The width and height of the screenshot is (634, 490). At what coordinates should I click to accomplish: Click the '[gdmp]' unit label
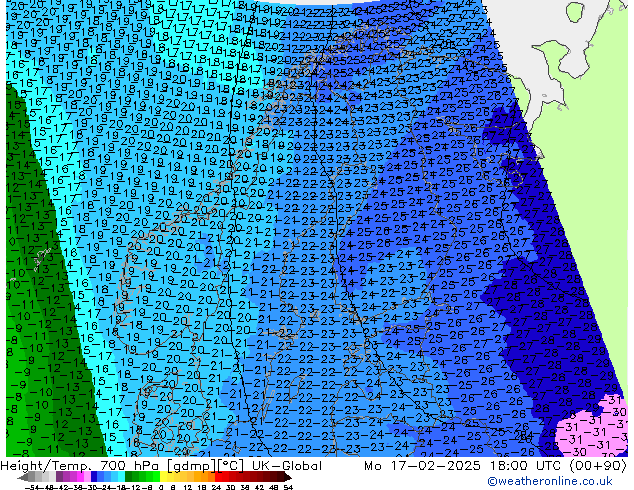pyautogui.click(x=189, y=466)
